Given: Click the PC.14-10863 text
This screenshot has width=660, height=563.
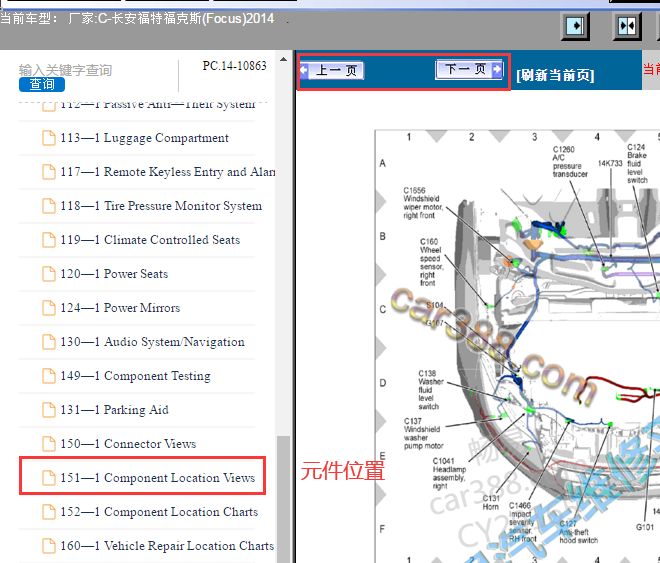Looking at the screenshot, I should pyautogui.click(x=234, y=66).
